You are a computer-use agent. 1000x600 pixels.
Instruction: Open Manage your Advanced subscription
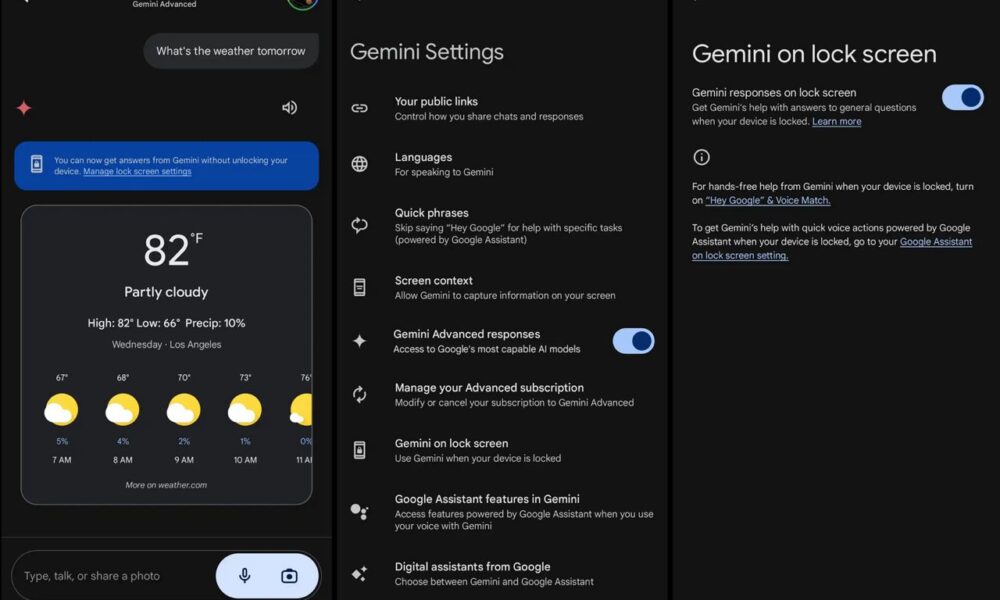point(503,395)
